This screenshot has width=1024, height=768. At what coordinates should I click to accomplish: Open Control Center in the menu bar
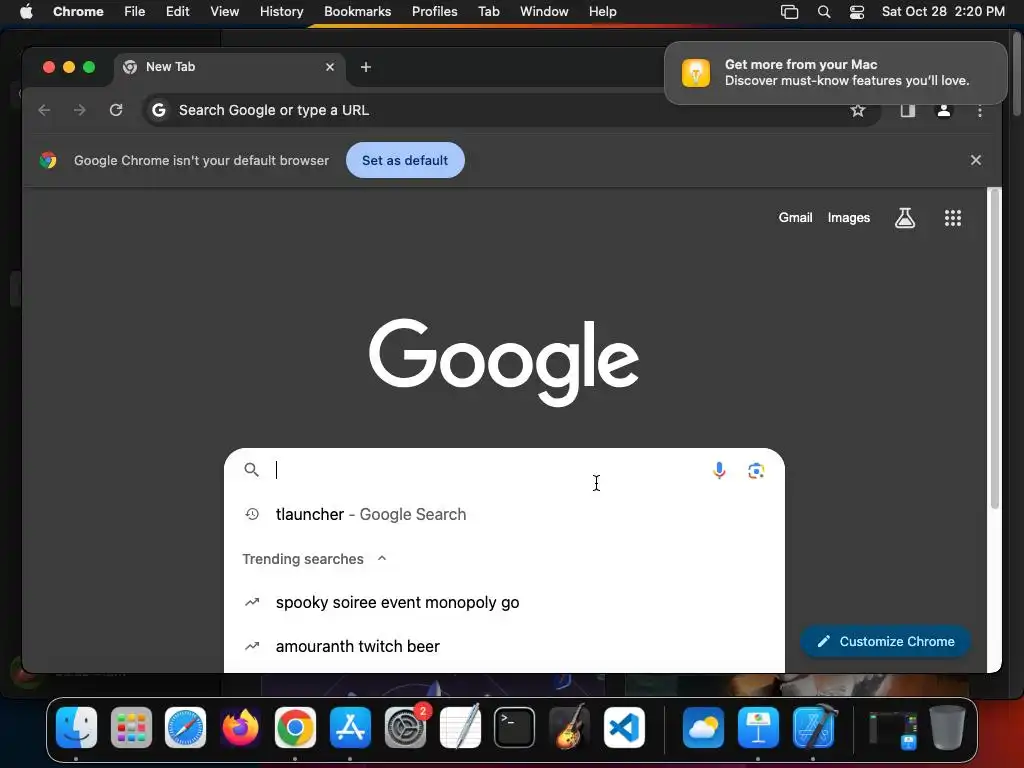857,12
